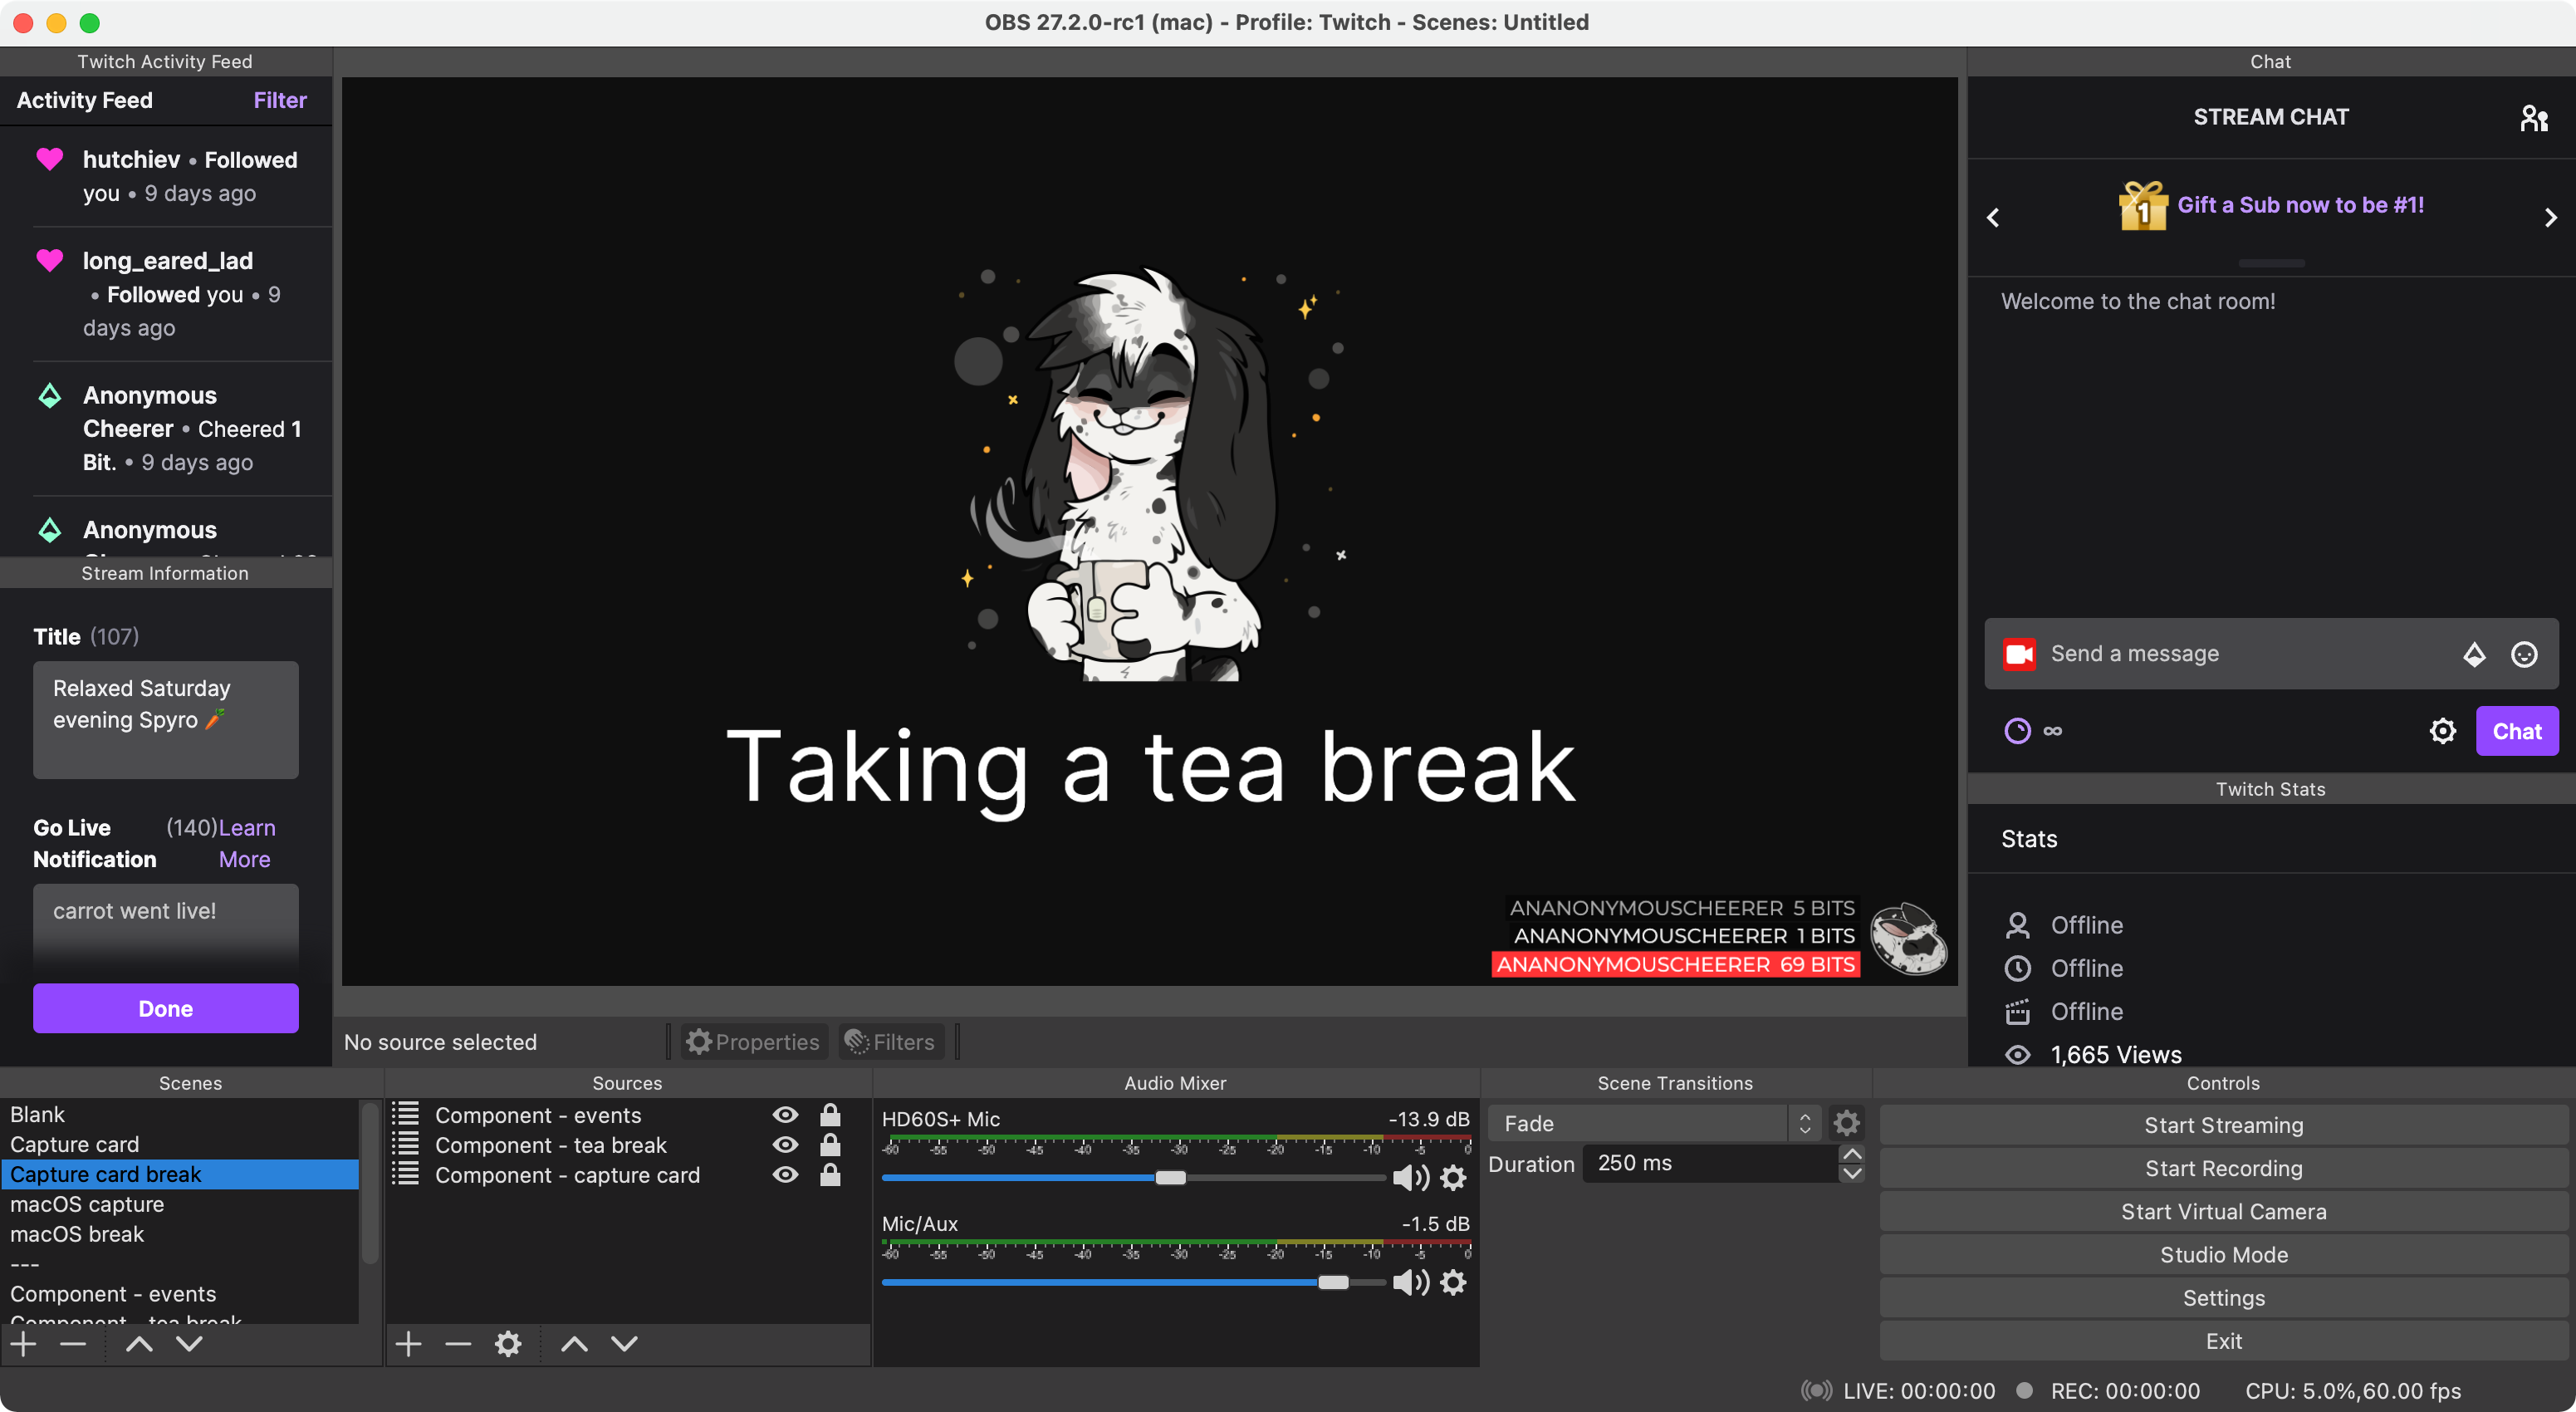Click the Bits cheer icon in chat input
Viewport: 2576px width, 1412px height.
coord(2474,654)
